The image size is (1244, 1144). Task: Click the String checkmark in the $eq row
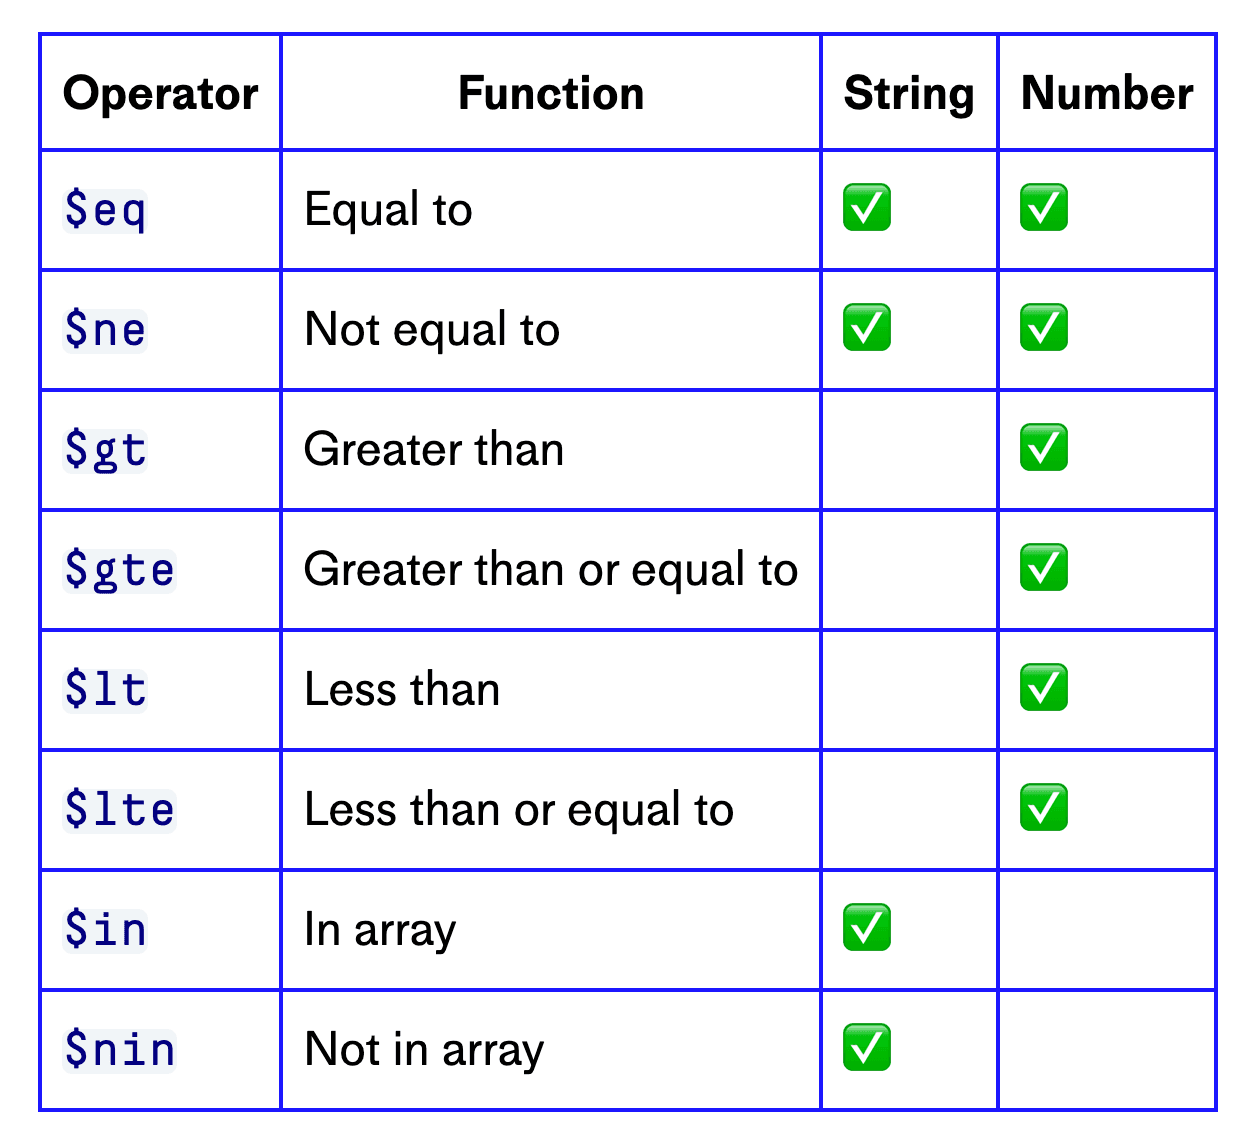pos(866,208)
